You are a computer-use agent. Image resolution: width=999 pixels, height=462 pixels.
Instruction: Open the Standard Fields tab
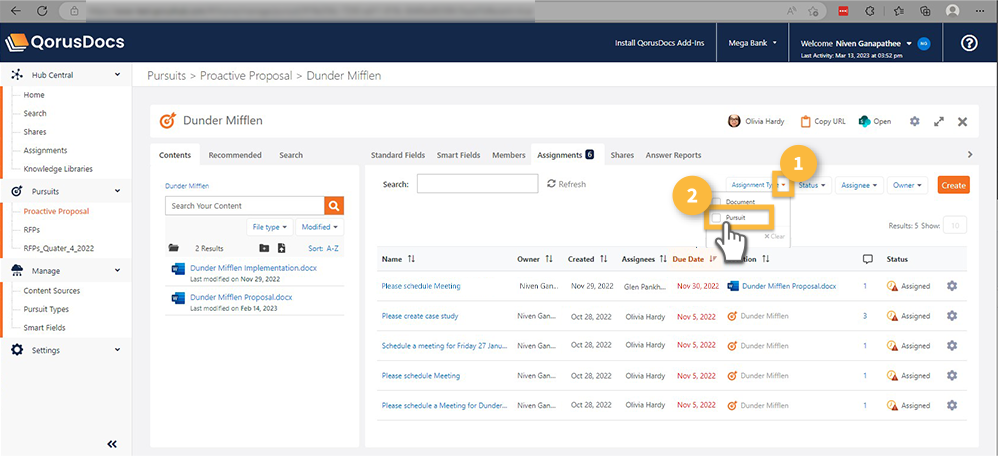(398, 155)
